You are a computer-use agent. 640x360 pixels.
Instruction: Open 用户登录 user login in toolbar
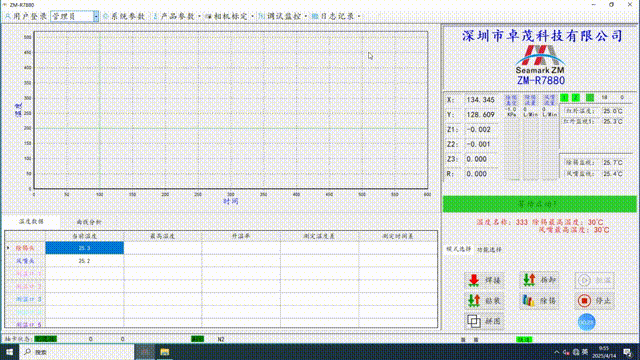coord(26,16)
